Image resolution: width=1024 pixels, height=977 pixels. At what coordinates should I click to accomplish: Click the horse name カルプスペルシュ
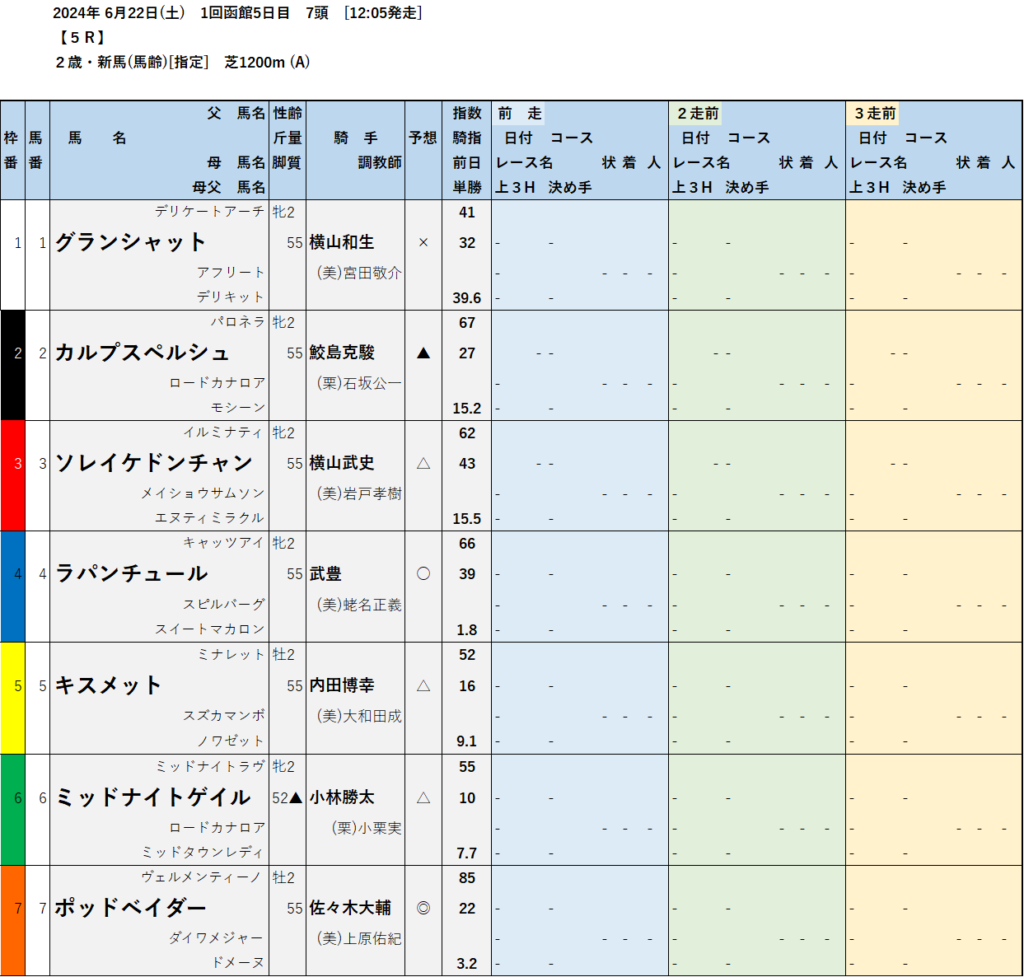click(142, 353)
